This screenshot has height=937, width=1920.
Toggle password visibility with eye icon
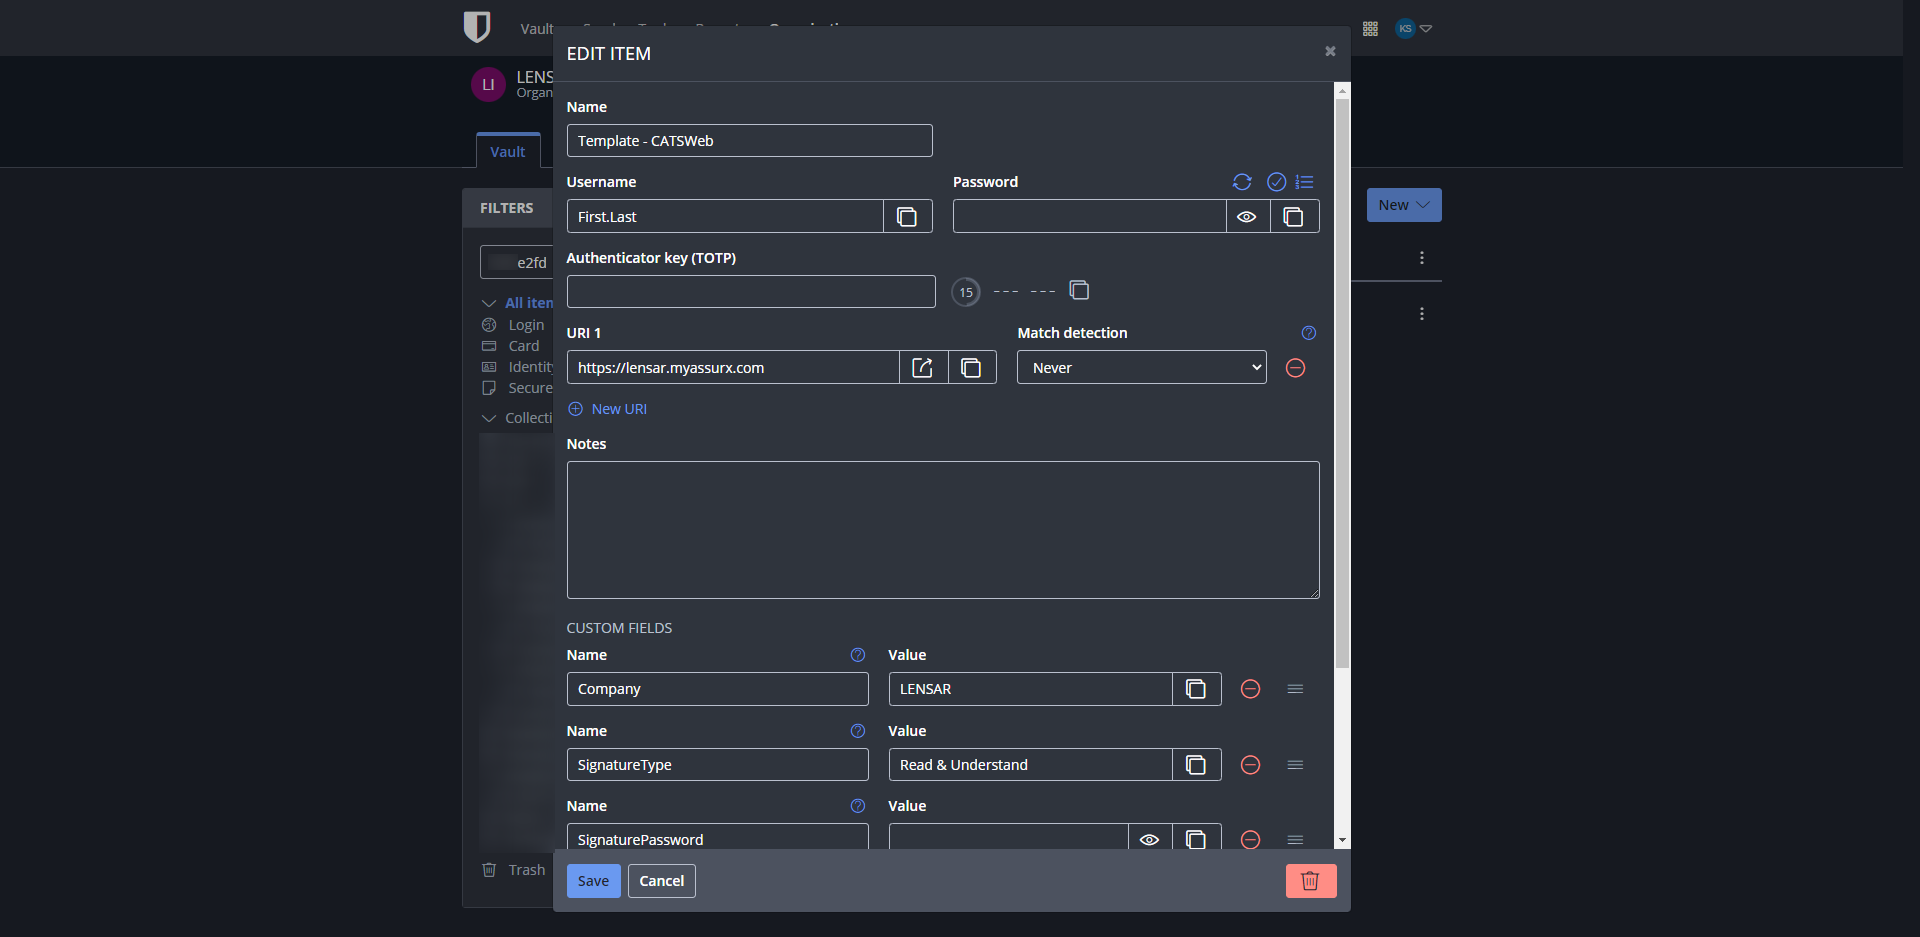(x=1247, y=216)
